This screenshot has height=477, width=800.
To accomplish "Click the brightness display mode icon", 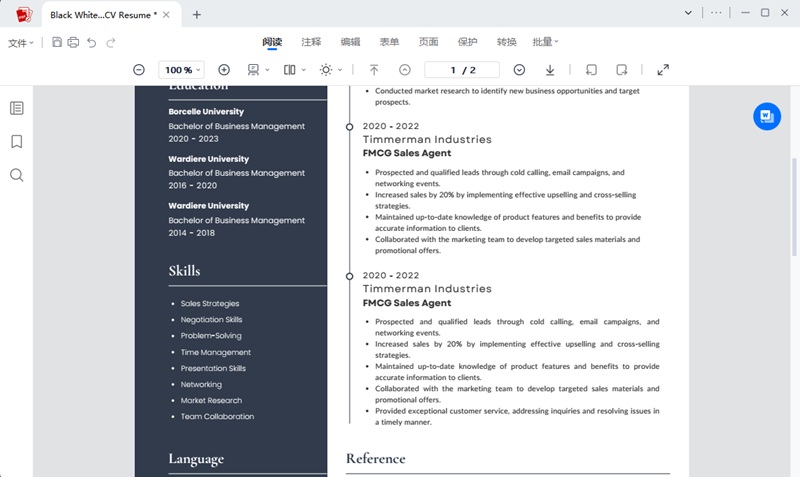I will (326, 70).
